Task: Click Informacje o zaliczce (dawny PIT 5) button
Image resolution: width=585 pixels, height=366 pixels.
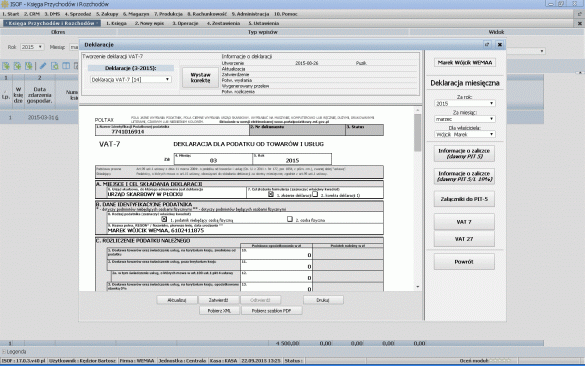Action: [x=464, y=154]
